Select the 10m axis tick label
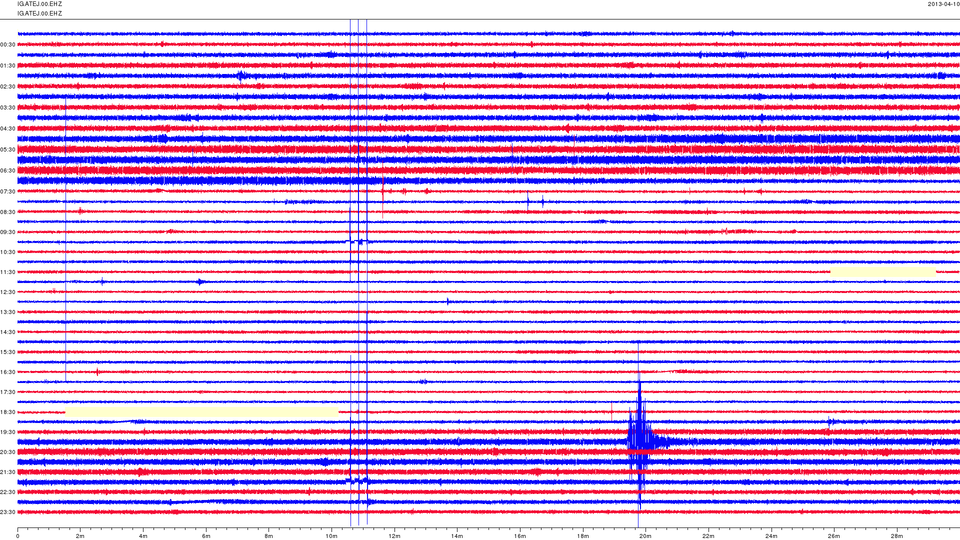This screenshot has width=960, height=540. pos(331,536)
